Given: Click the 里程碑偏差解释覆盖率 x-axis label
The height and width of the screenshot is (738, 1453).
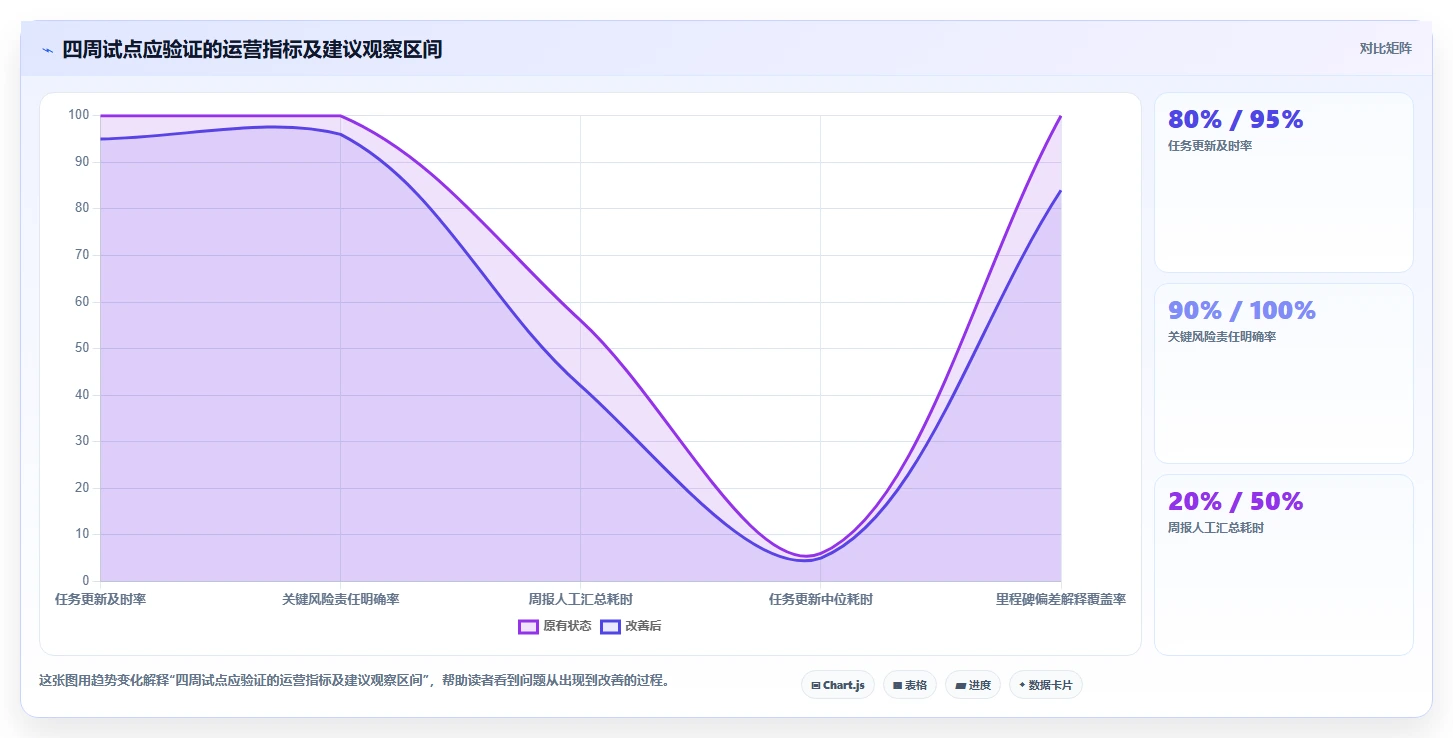Looking at the screenshot, I should [x=1061, y=599].
